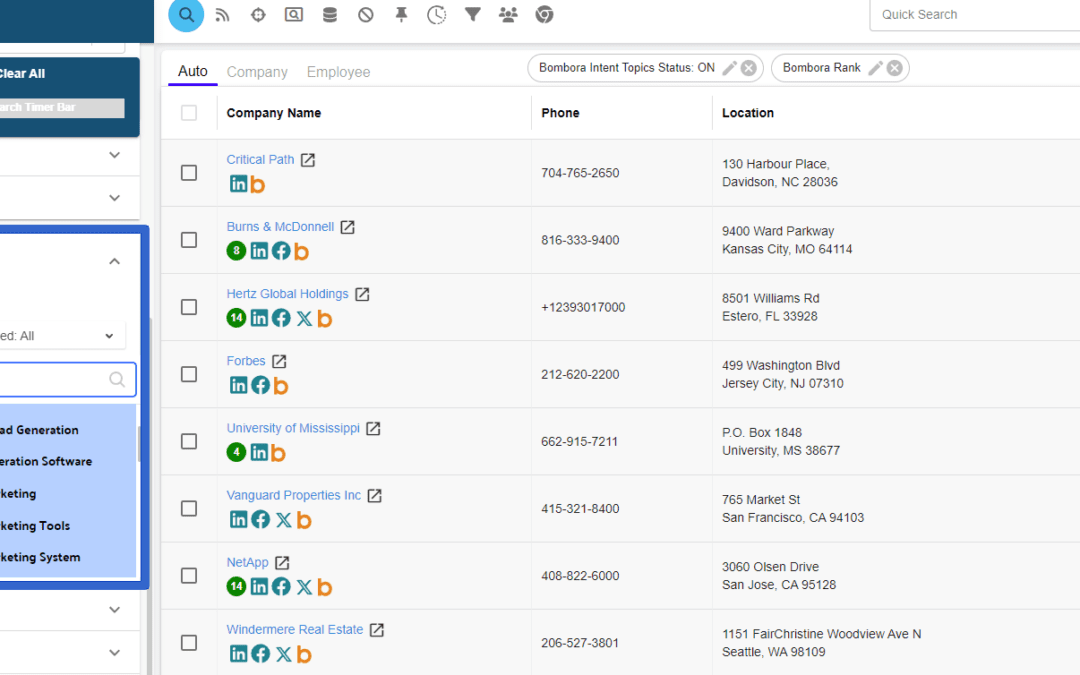
Task: Click green 14 badge for Hertz Global Holdings
Action: click(x=236, y=318)
